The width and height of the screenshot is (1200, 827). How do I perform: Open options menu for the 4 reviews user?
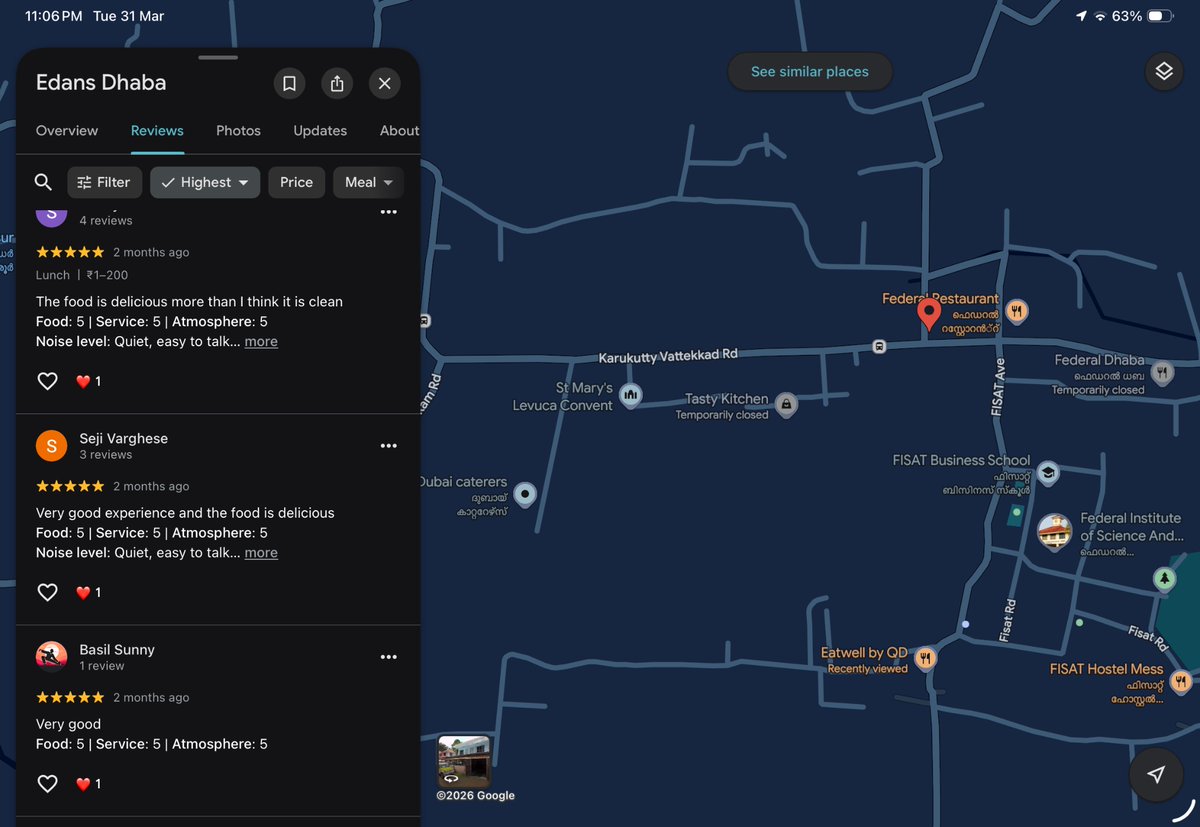(389, 212)
